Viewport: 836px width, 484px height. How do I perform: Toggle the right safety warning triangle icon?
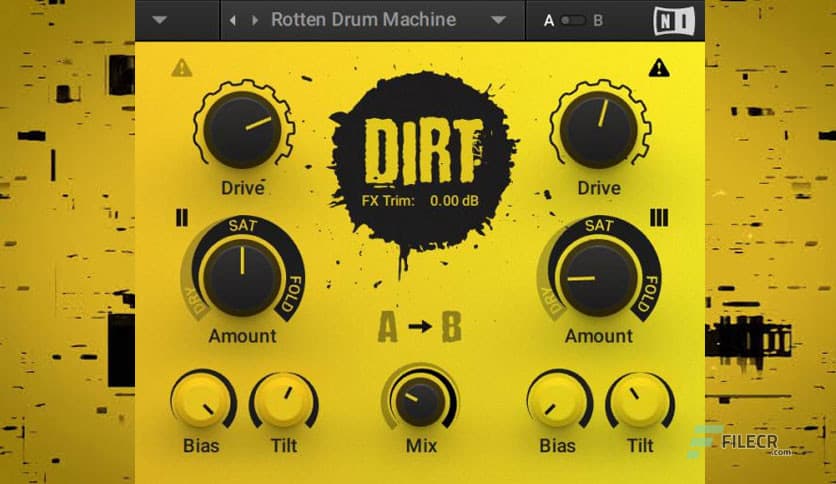pos(659,68)
